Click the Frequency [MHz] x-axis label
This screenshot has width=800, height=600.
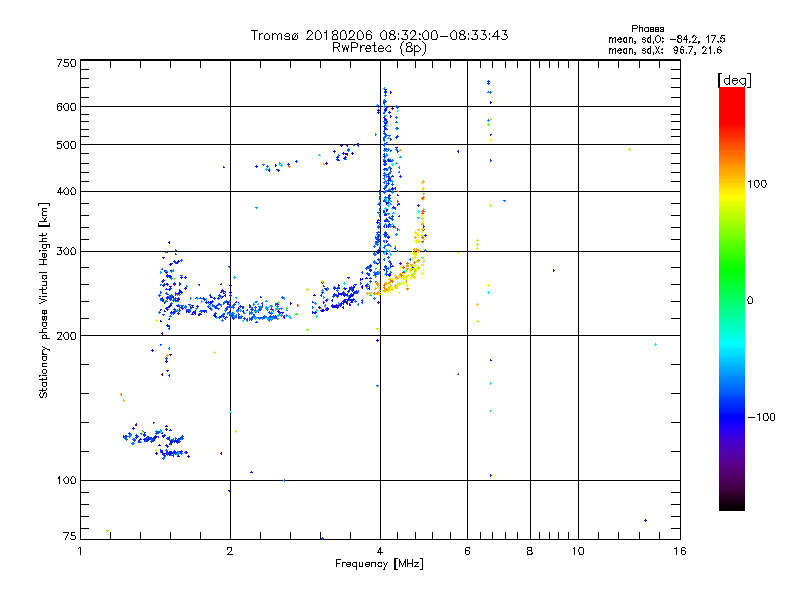[379, 565]
